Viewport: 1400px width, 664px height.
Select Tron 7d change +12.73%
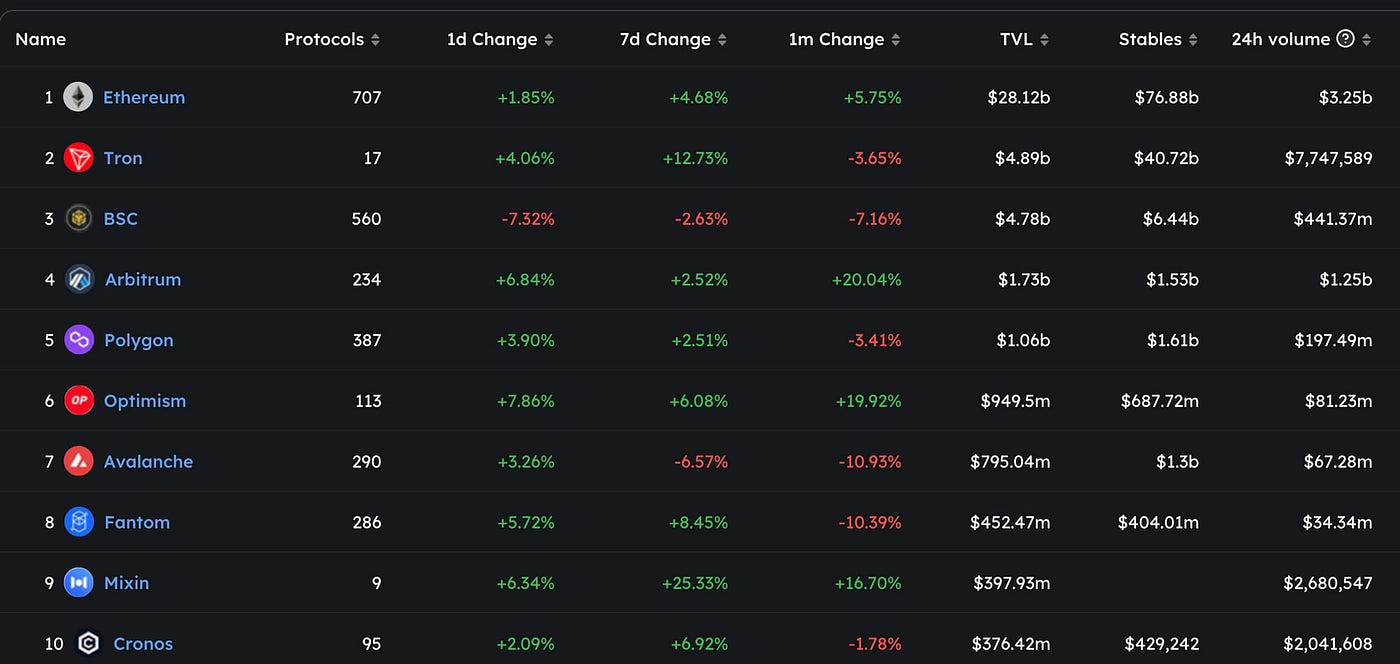tap(695, 158)
